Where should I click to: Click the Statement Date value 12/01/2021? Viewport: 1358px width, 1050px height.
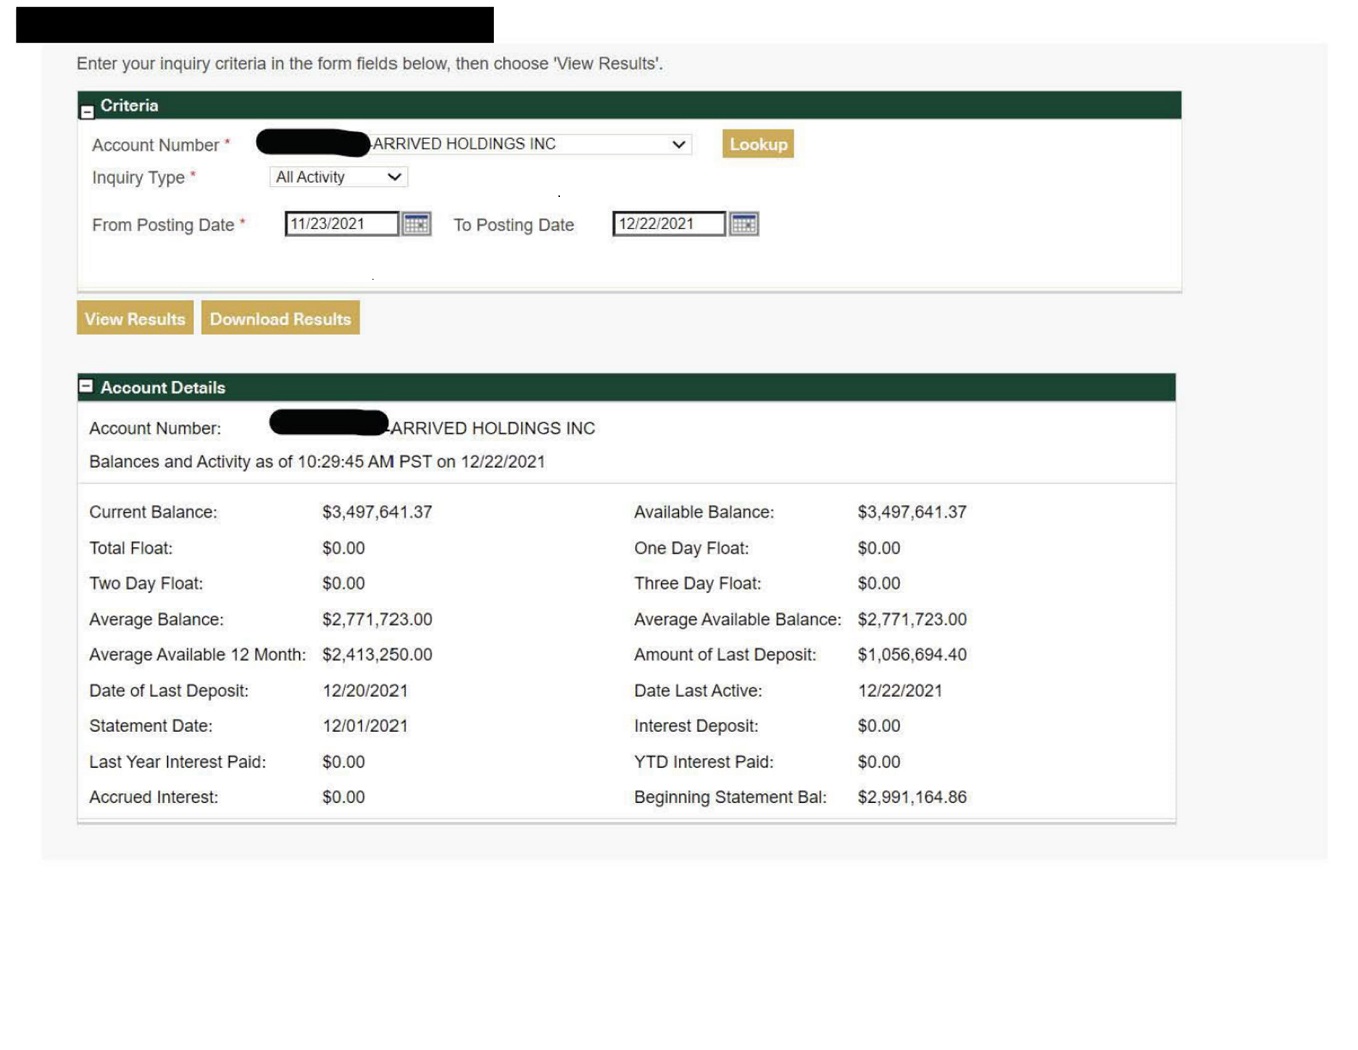365,726
